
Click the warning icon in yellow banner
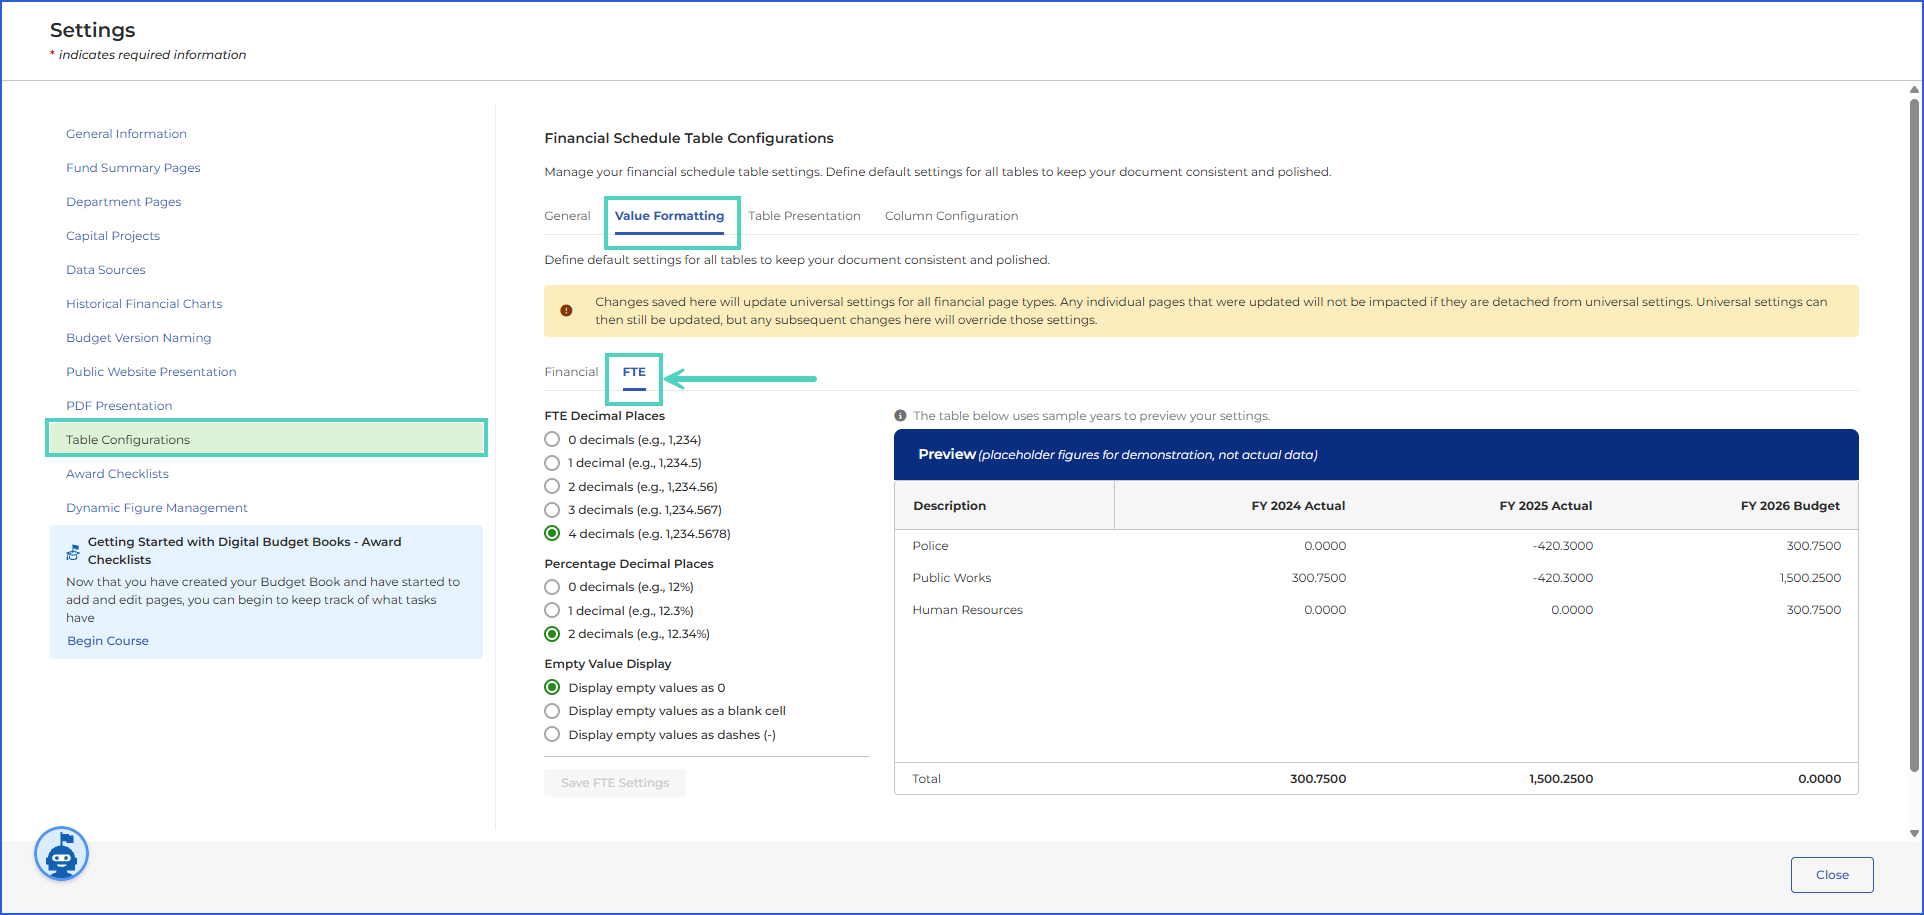(566, 311)
